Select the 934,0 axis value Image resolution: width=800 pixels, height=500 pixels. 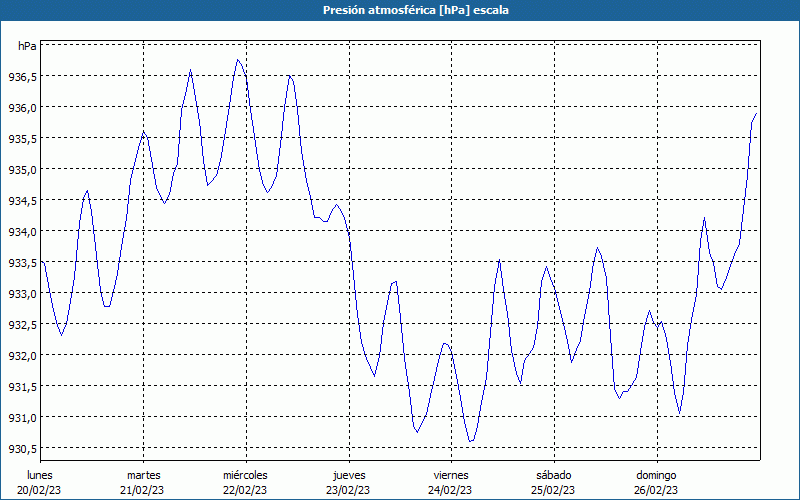[22, 232]
